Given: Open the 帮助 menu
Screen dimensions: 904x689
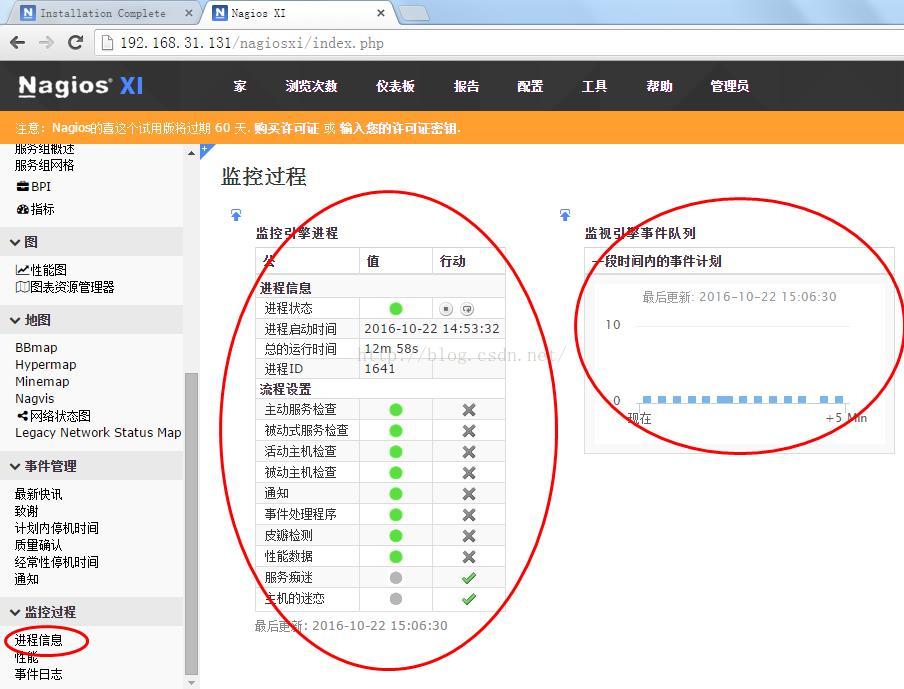Looking at the screenshot, I should 660,86.
